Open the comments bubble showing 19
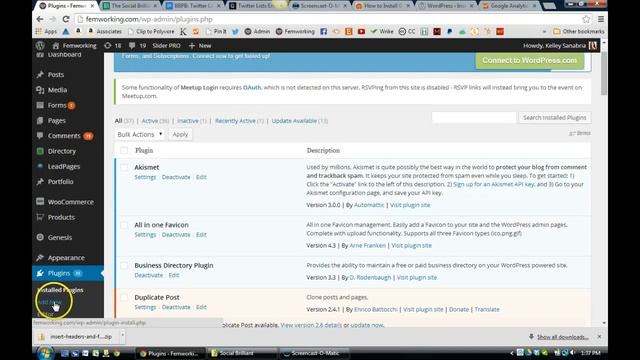 click(137, 46)
